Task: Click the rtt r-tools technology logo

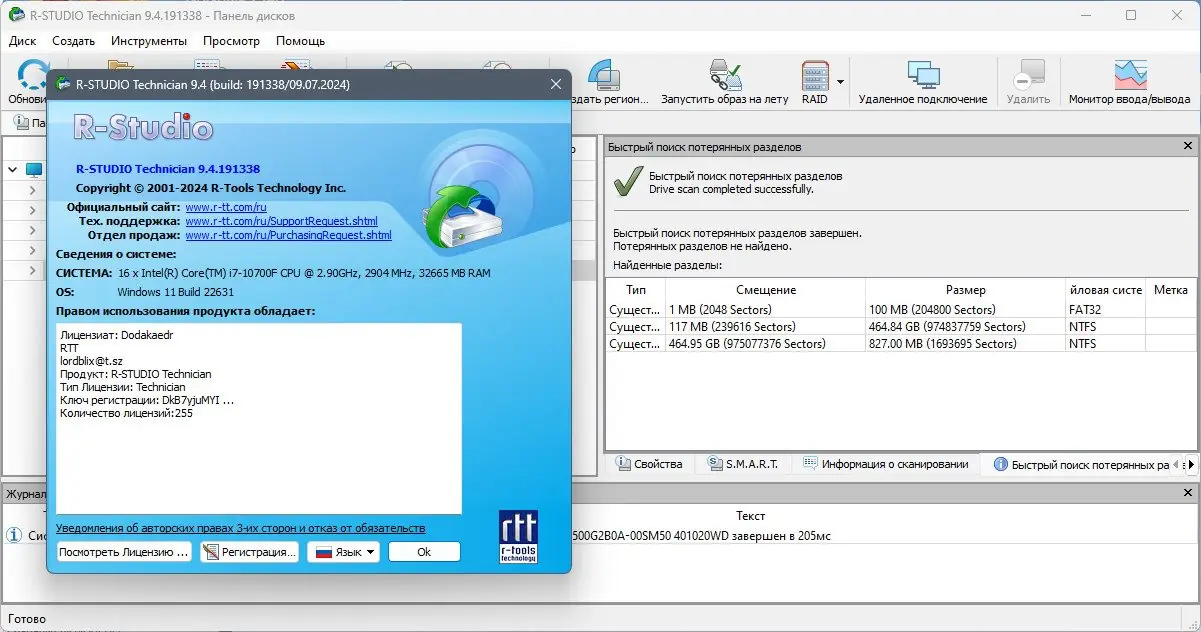Action: click(x=516, y=535)
